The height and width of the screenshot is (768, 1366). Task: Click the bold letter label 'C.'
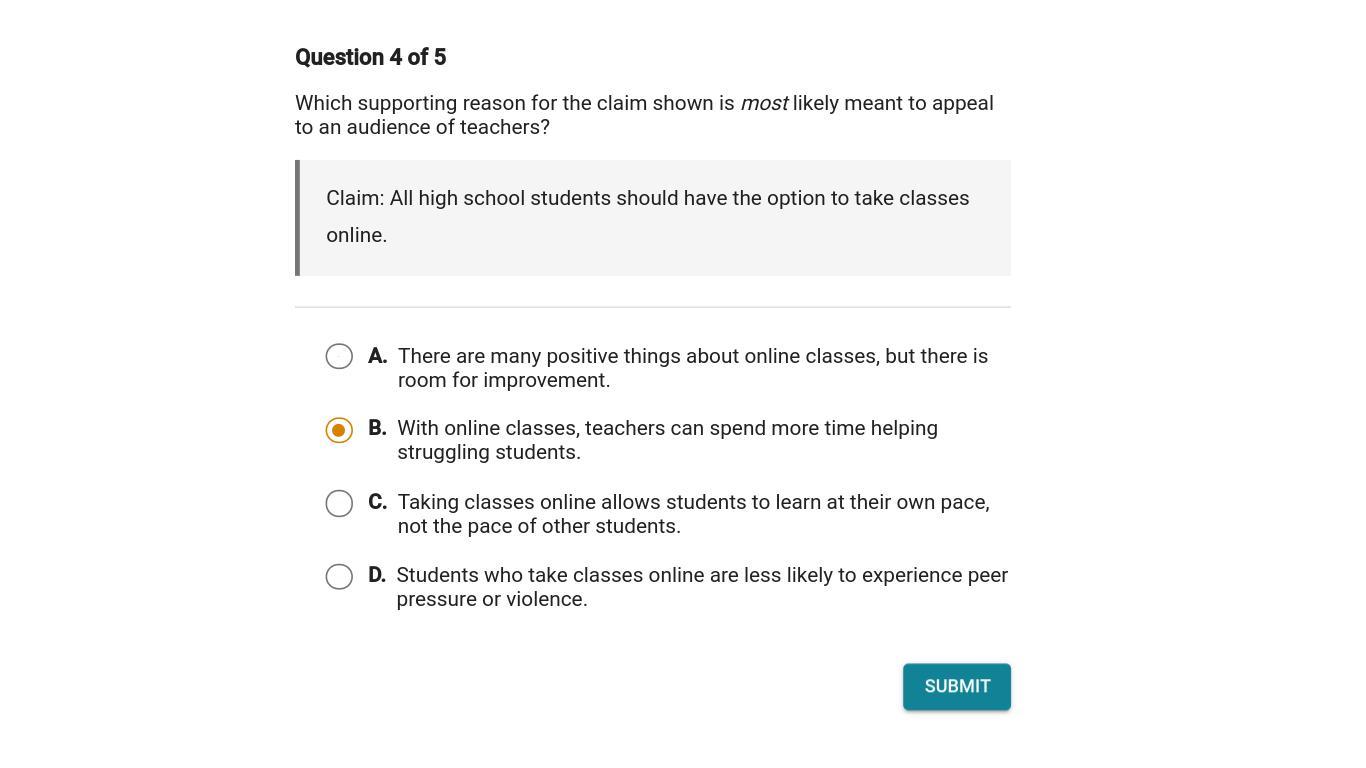(x=377, y=502)
